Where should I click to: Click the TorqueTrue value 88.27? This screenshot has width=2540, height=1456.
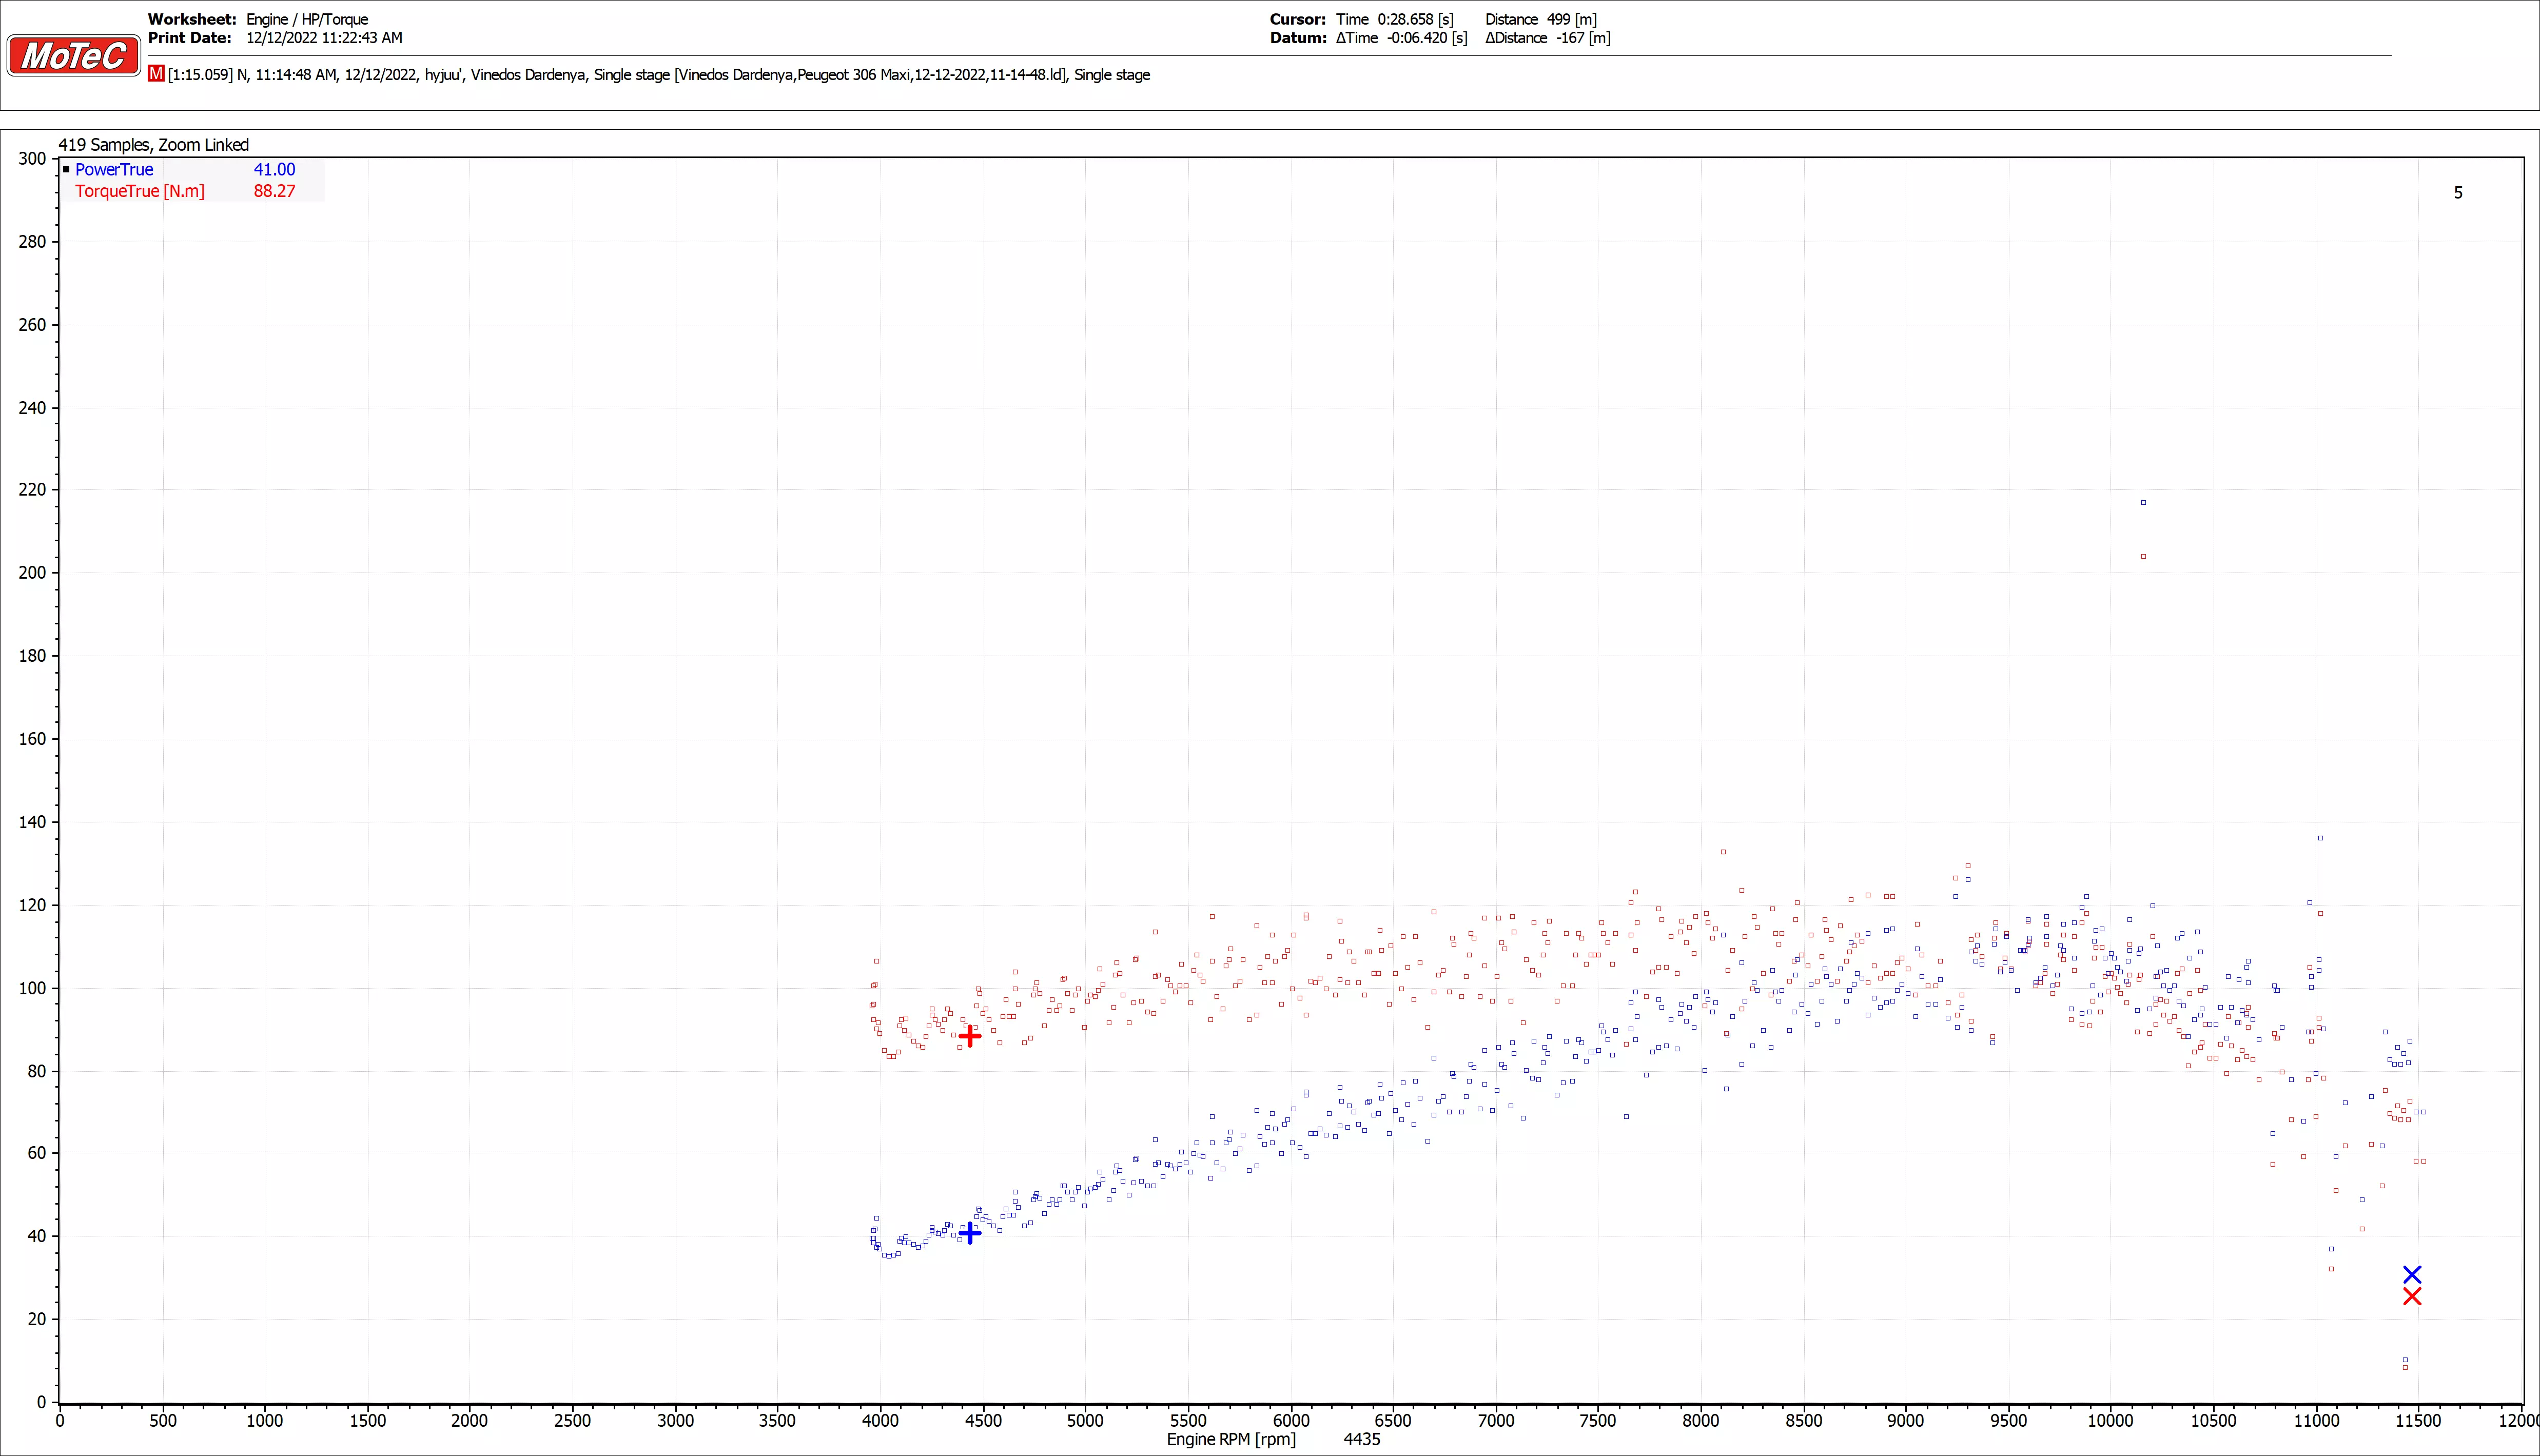click(274, 191)
